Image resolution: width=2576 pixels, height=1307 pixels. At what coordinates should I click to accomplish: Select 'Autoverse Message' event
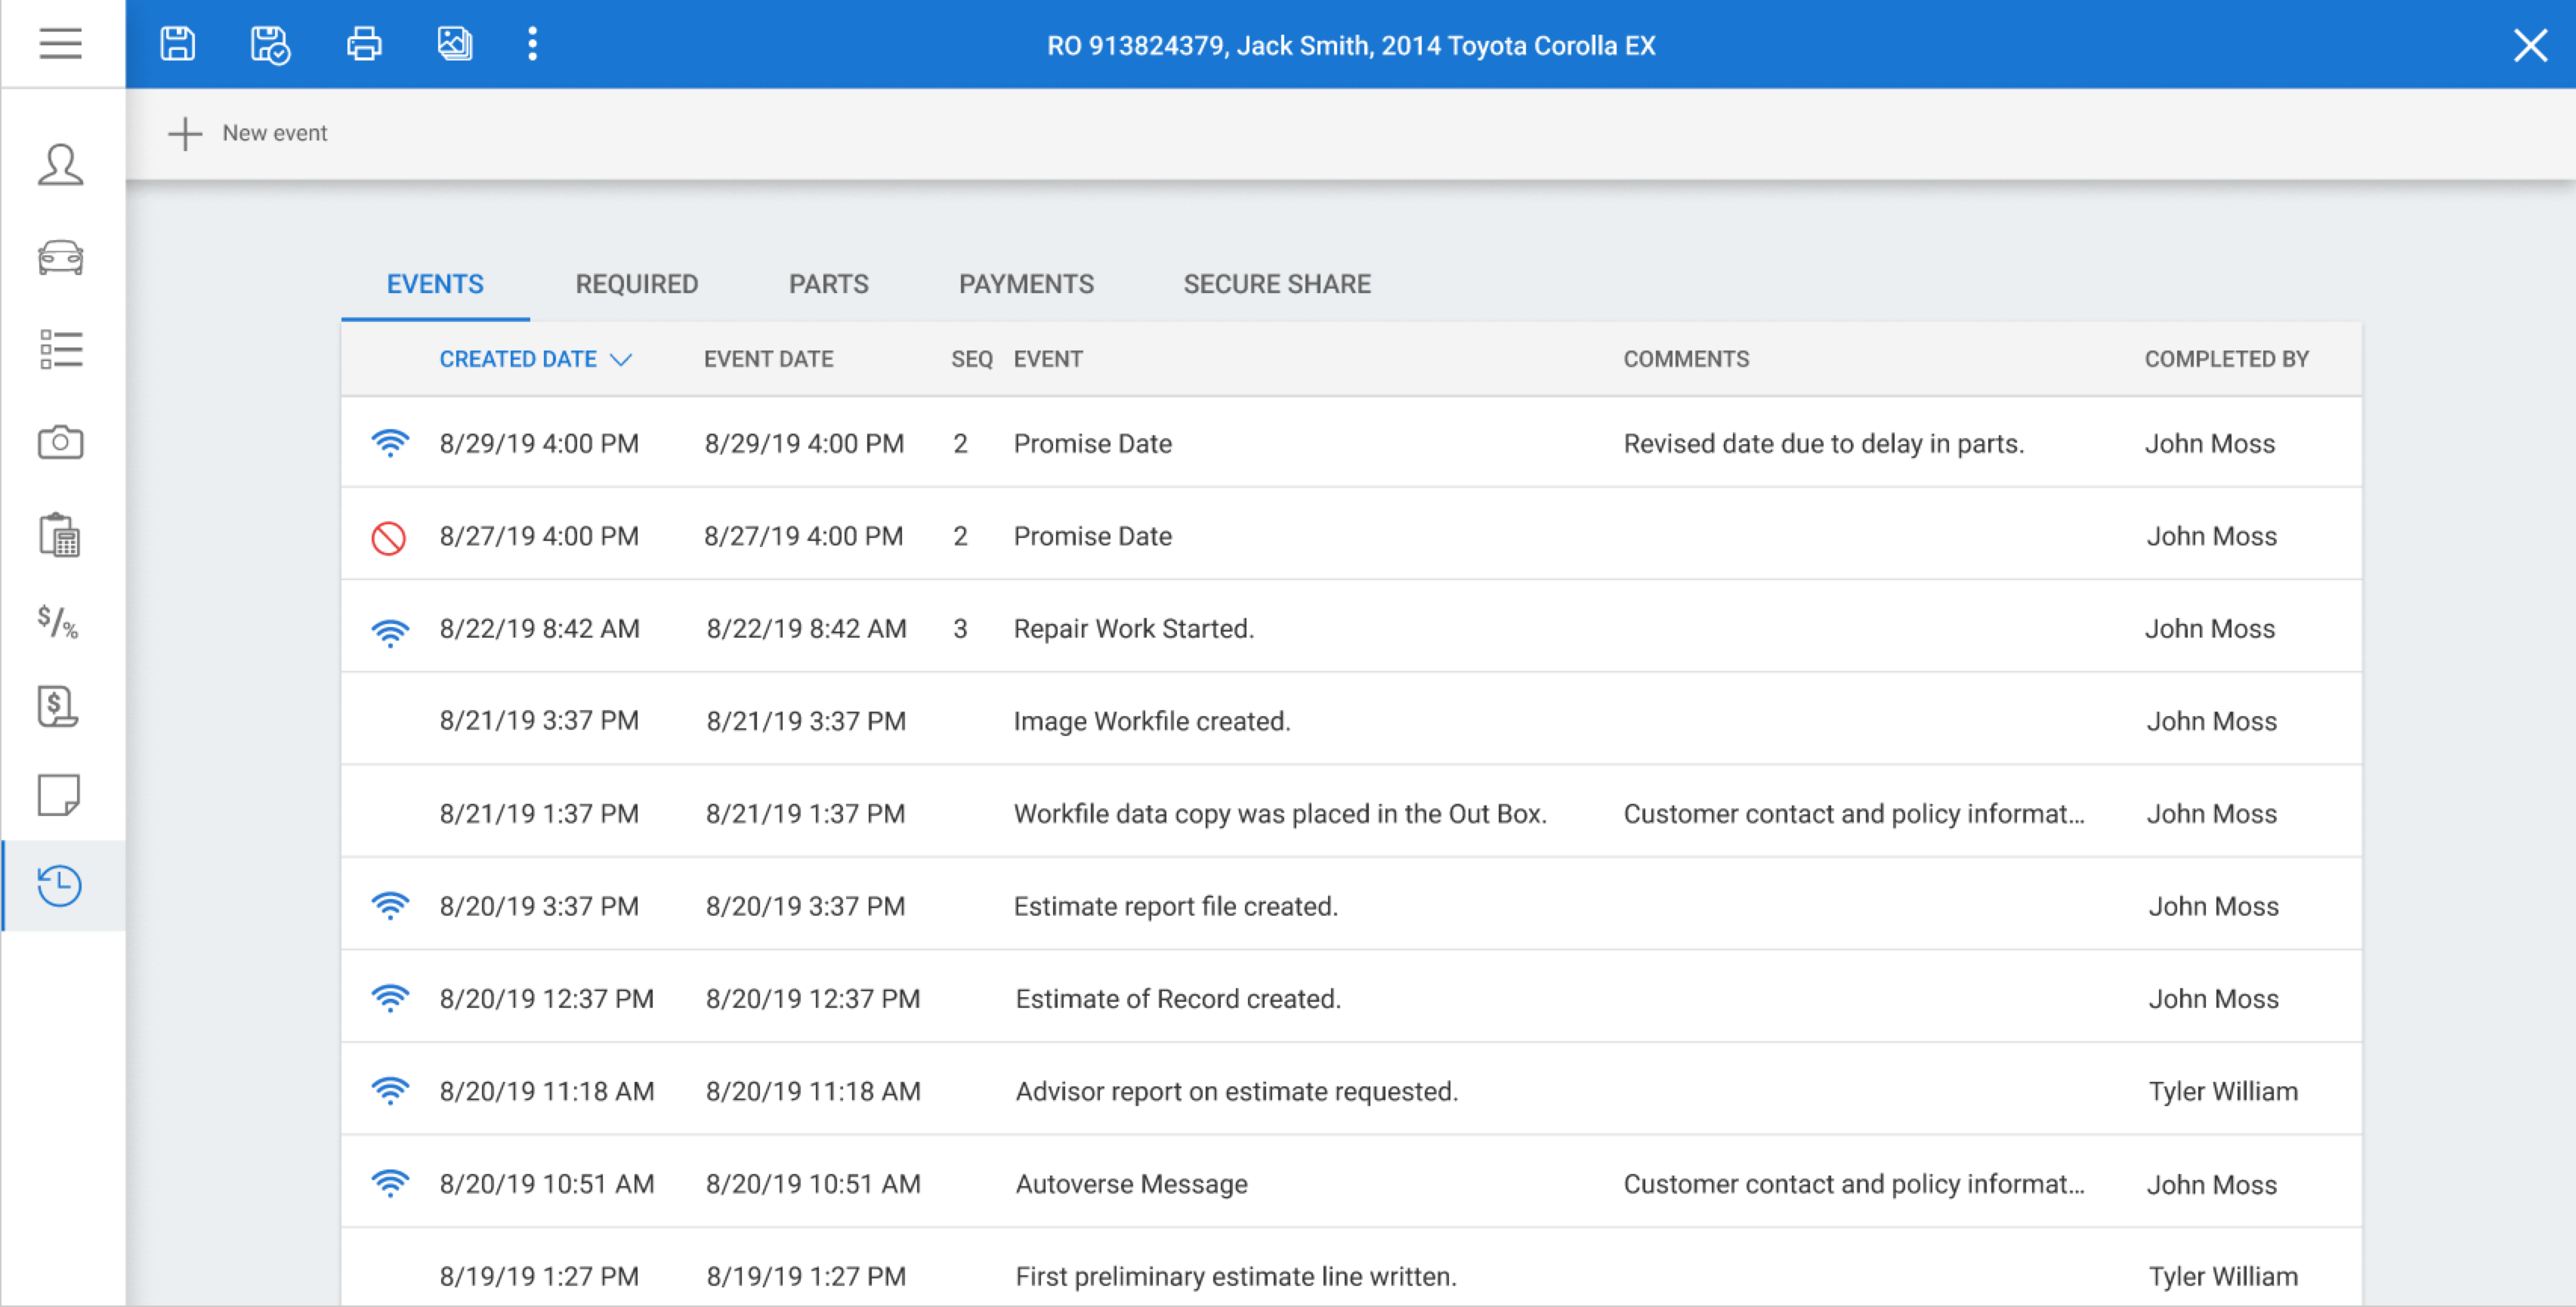[x=1131, y=1184]
